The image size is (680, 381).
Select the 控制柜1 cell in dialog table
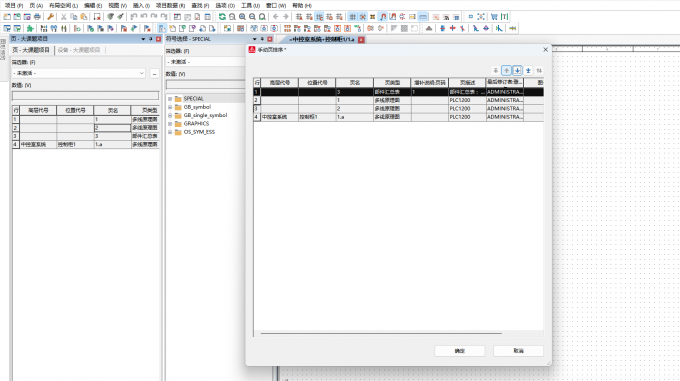[x=317, y=117]
